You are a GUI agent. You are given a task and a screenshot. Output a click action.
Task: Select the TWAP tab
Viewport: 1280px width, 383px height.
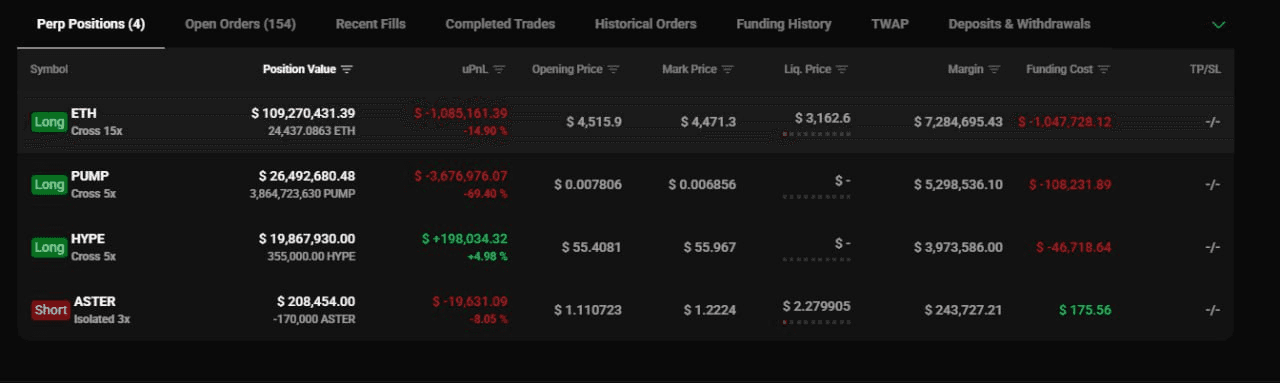[x=890, y=24]
